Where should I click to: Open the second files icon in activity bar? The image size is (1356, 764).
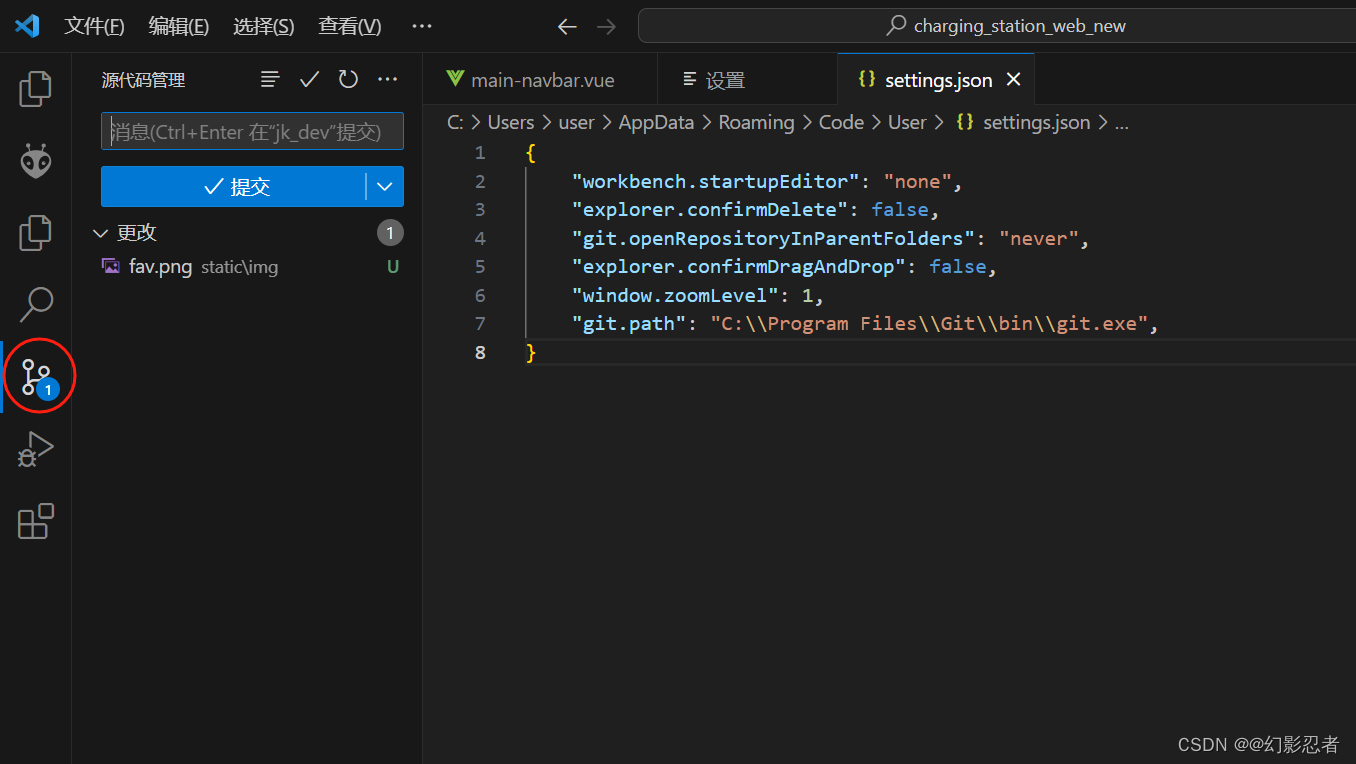pyautogui.click(x=36, y=232)
